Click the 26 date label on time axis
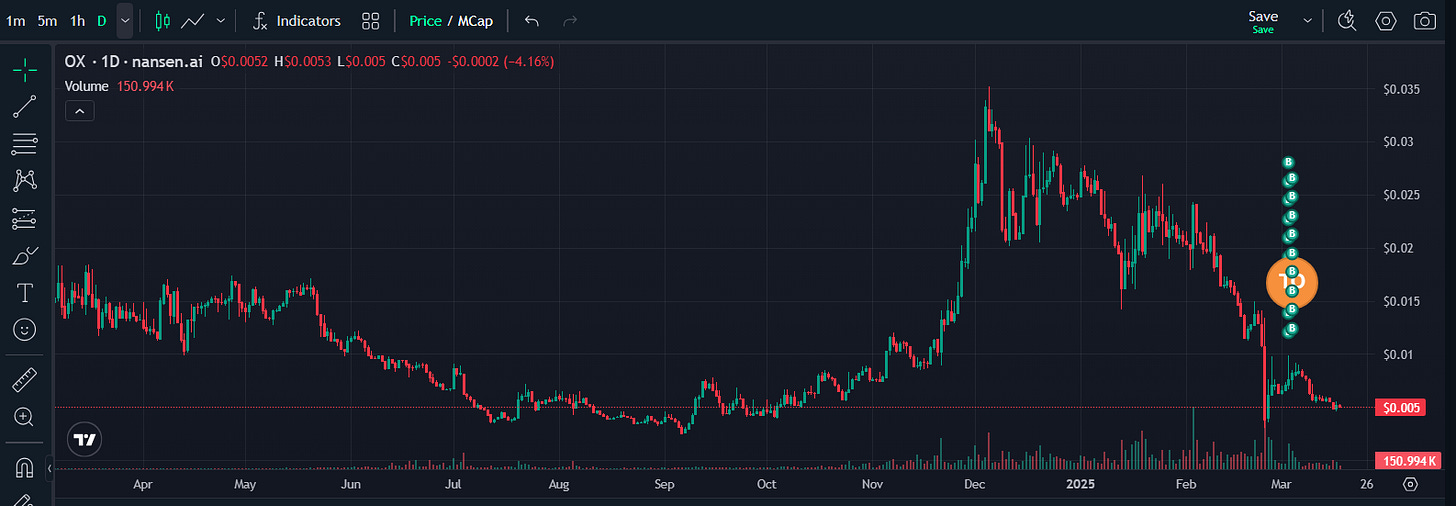 [1367, 484]
